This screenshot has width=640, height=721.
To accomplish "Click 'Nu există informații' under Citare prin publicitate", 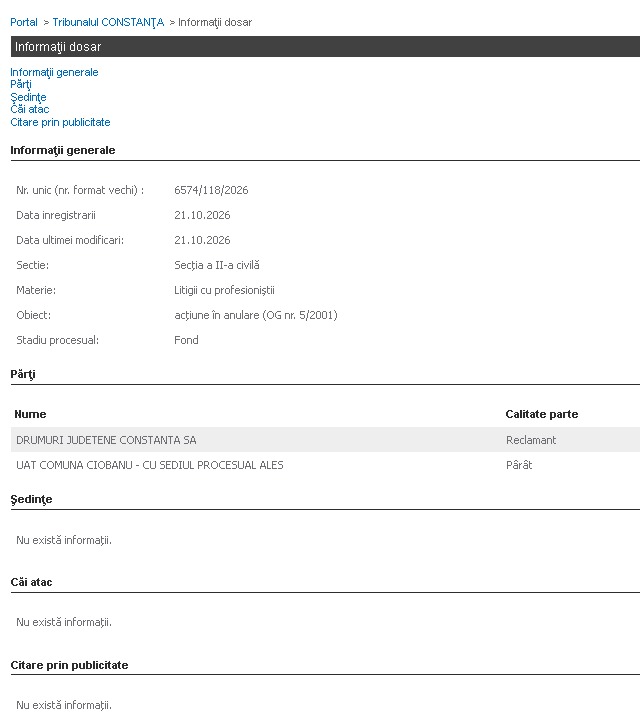I will (x=64, y=705).
